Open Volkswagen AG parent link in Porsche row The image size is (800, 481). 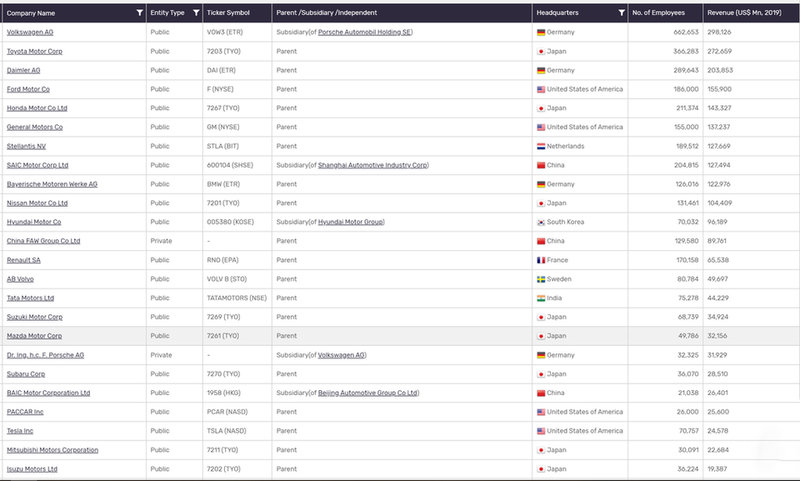341,355
